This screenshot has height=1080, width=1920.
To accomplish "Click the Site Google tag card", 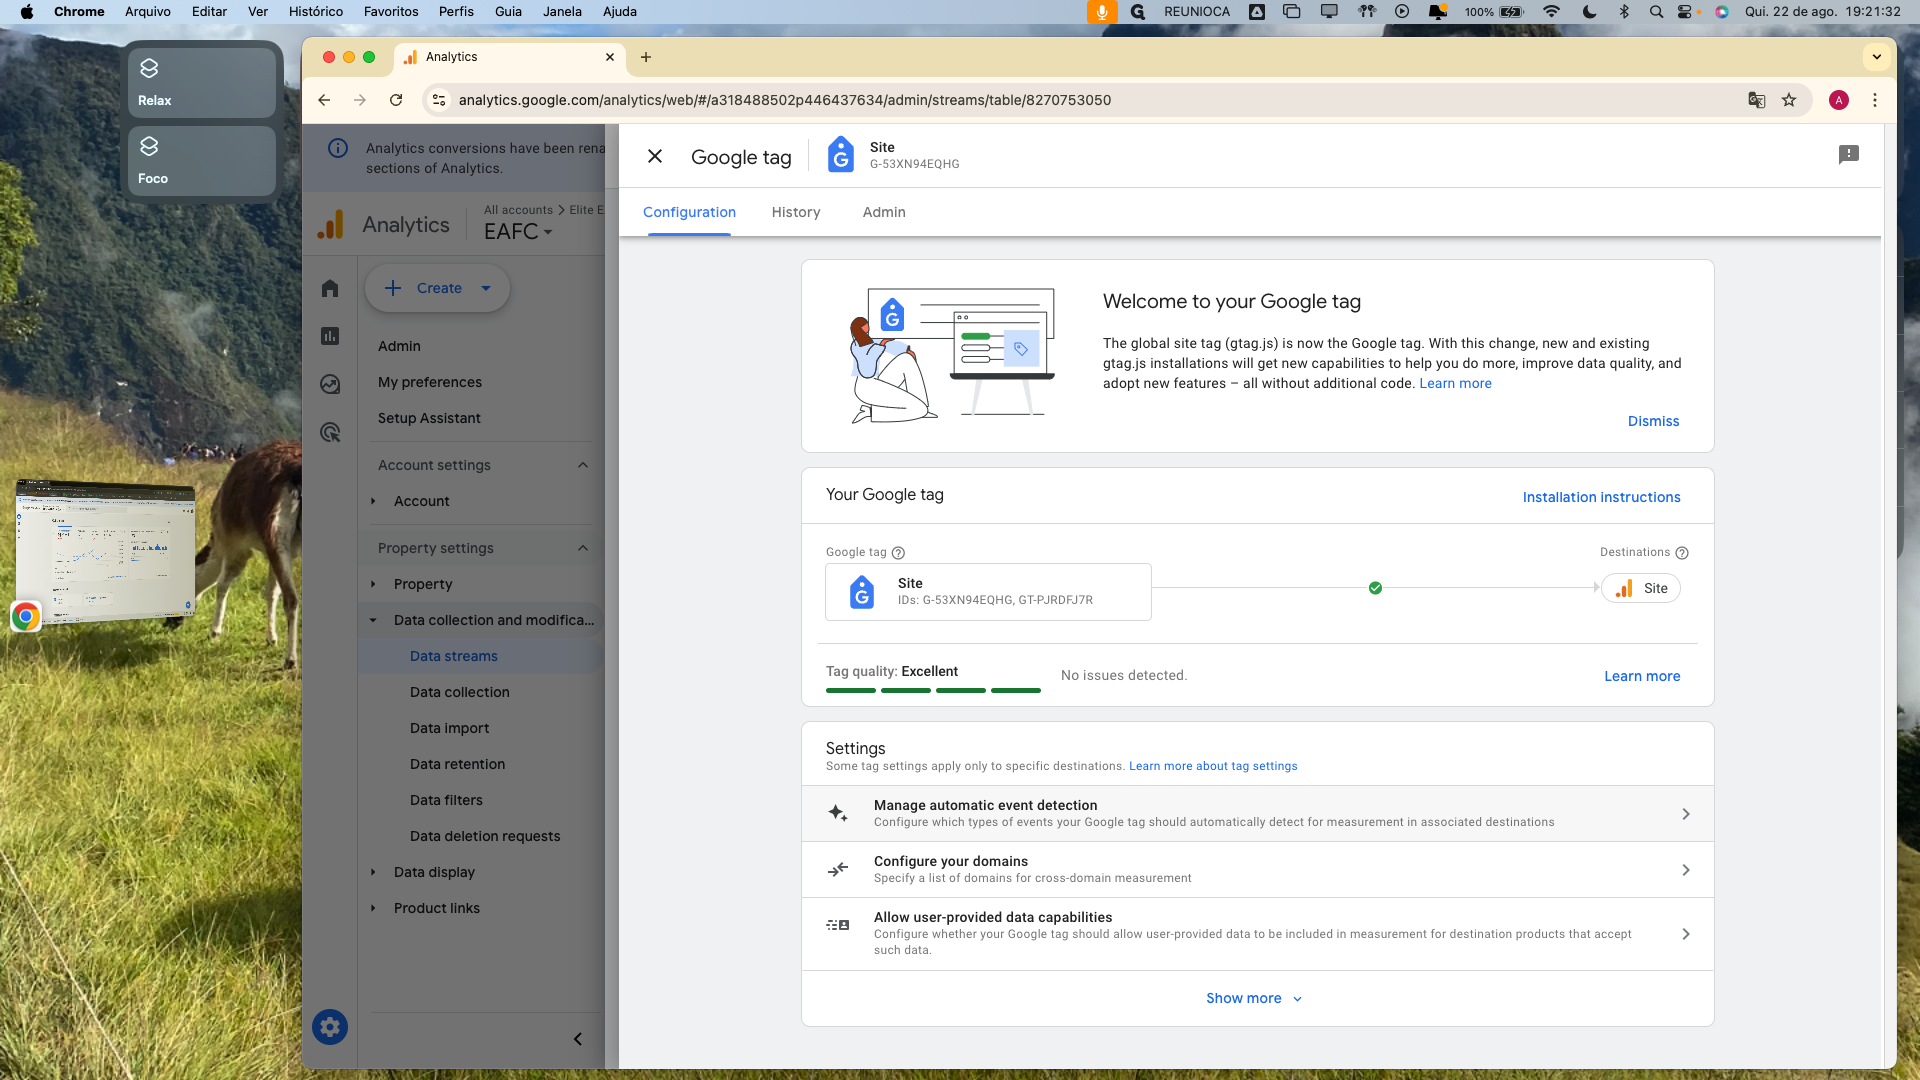I will coord(988,592).
